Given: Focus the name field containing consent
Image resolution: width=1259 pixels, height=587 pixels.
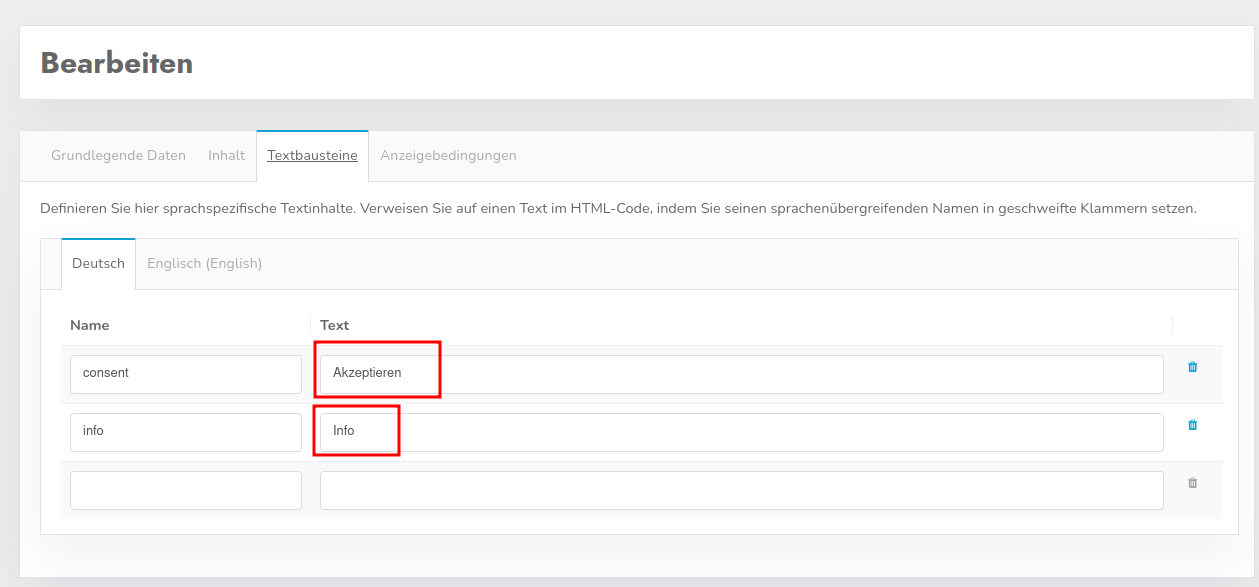Looking at the screenshot, I should coord(185,374).
